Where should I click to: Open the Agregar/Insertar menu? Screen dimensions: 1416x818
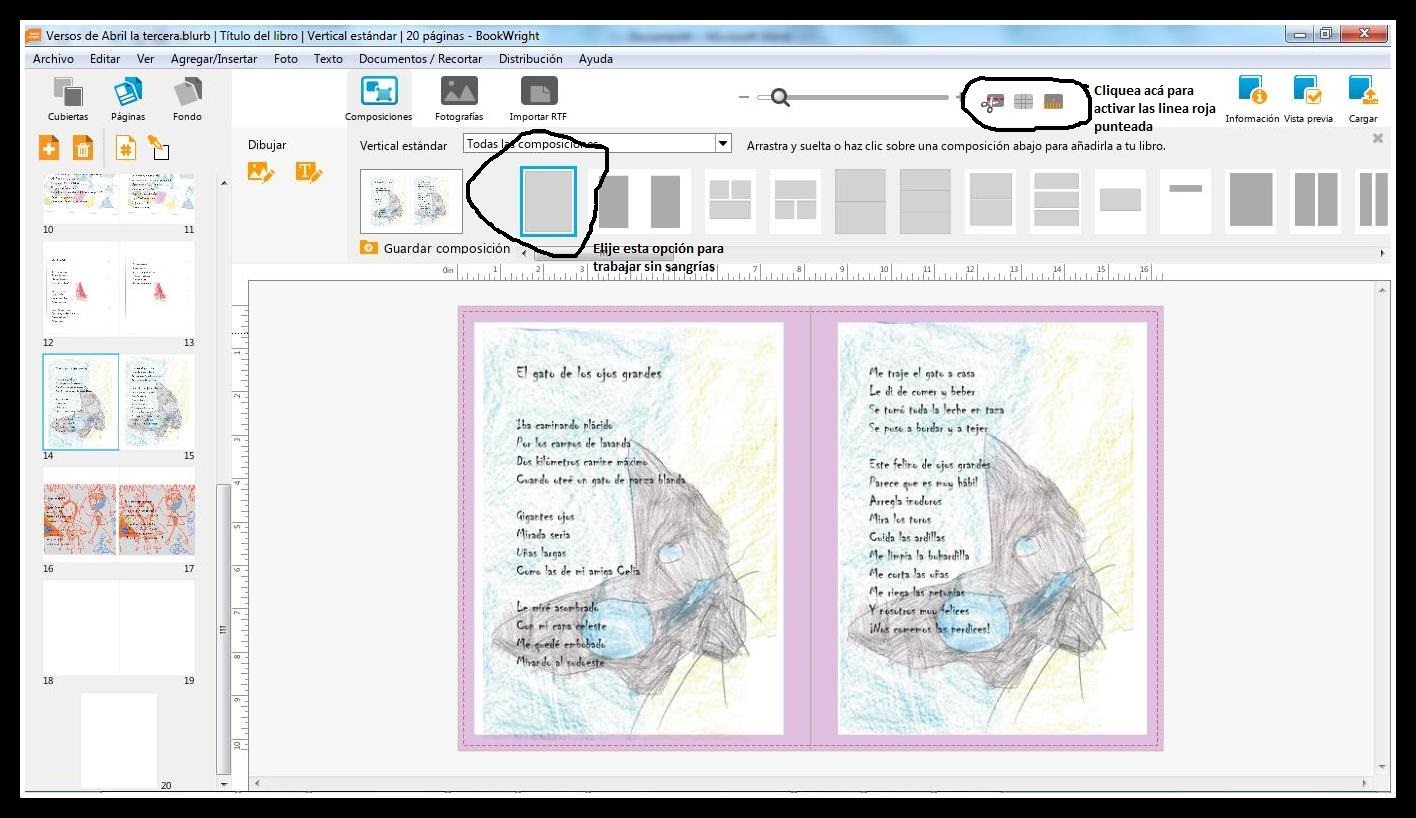coord(214,59)
